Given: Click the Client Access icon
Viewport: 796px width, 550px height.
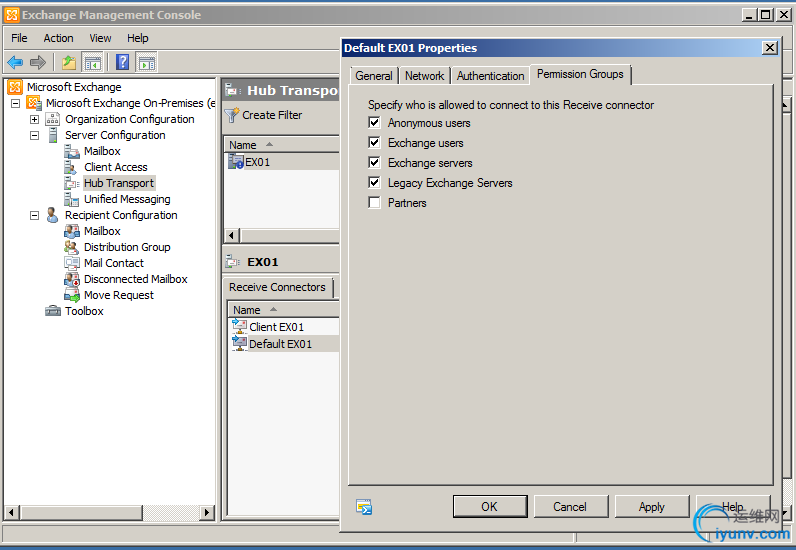Looking at the screenshot, I should click(x=71, y=167).
